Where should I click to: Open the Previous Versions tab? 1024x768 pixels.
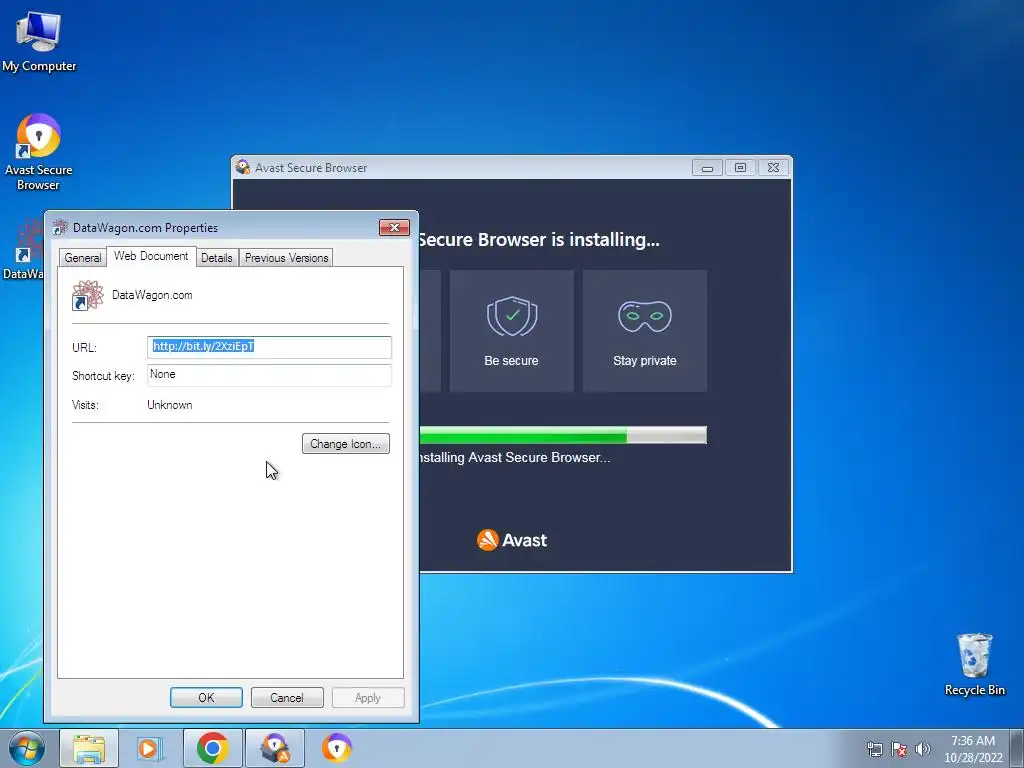[286, 258]
